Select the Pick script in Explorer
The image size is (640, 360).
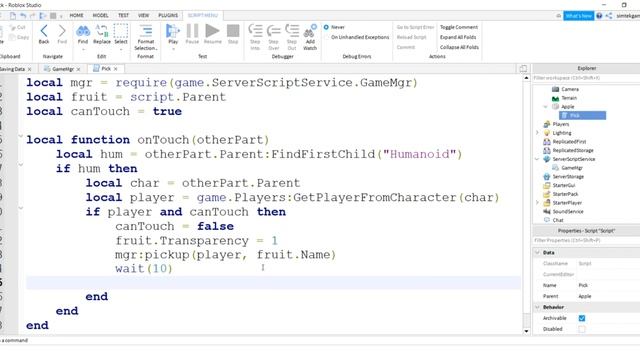point(582,116)
